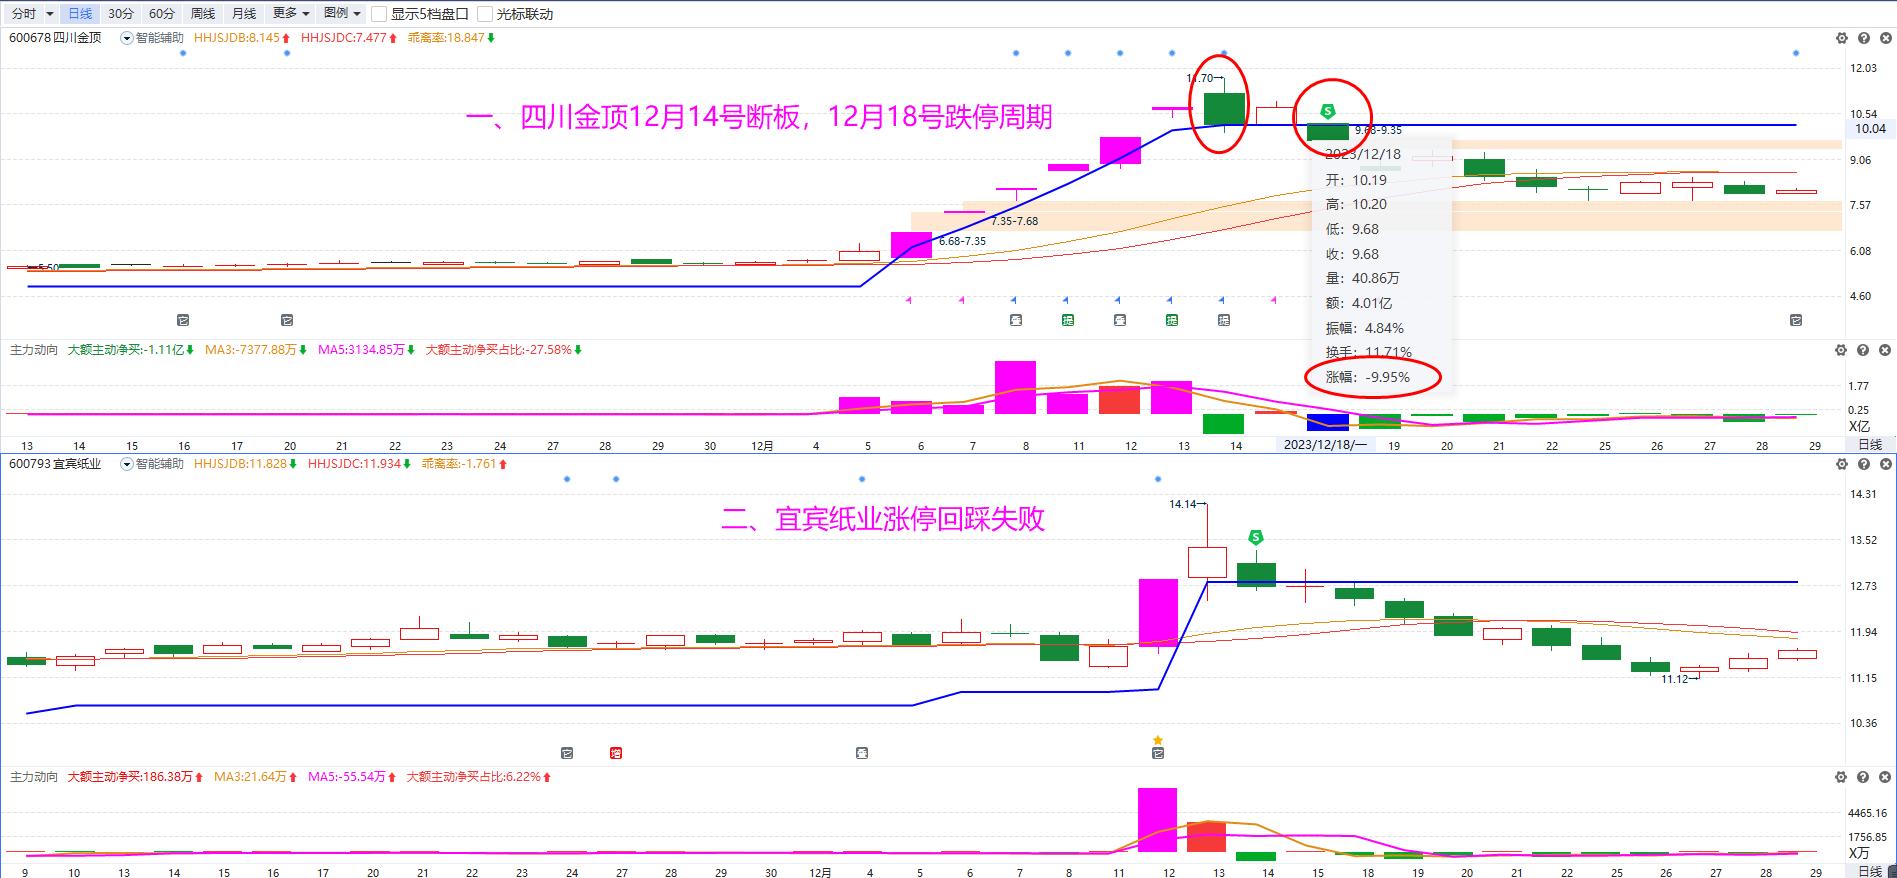Open settings gear for 宜宾纸业 price chart

1841,464
